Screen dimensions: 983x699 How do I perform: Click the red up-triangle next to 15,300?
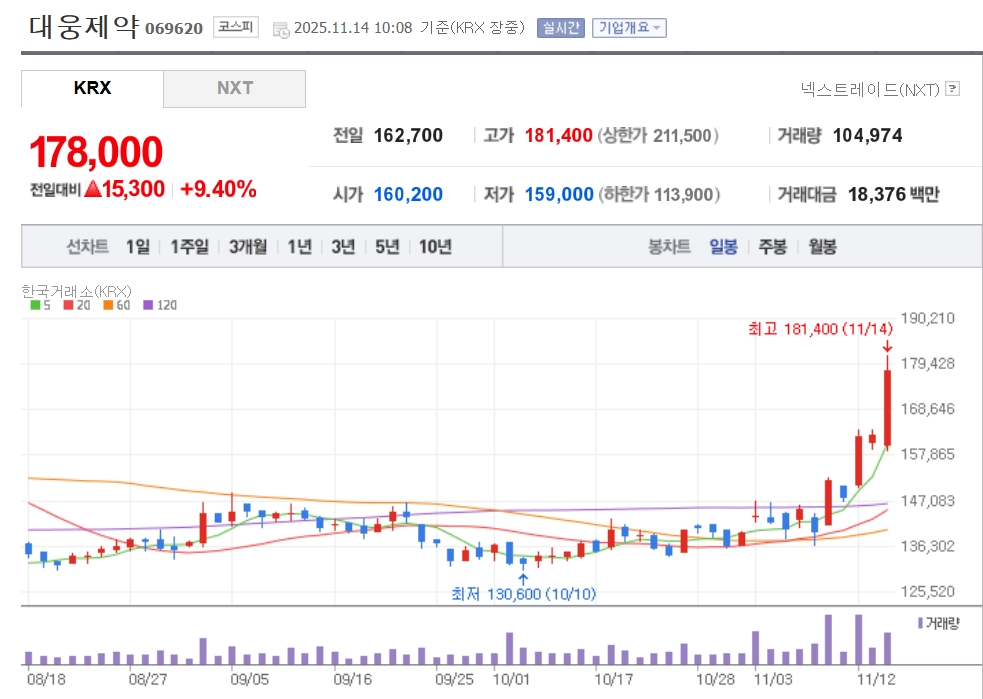click(92, 189)
